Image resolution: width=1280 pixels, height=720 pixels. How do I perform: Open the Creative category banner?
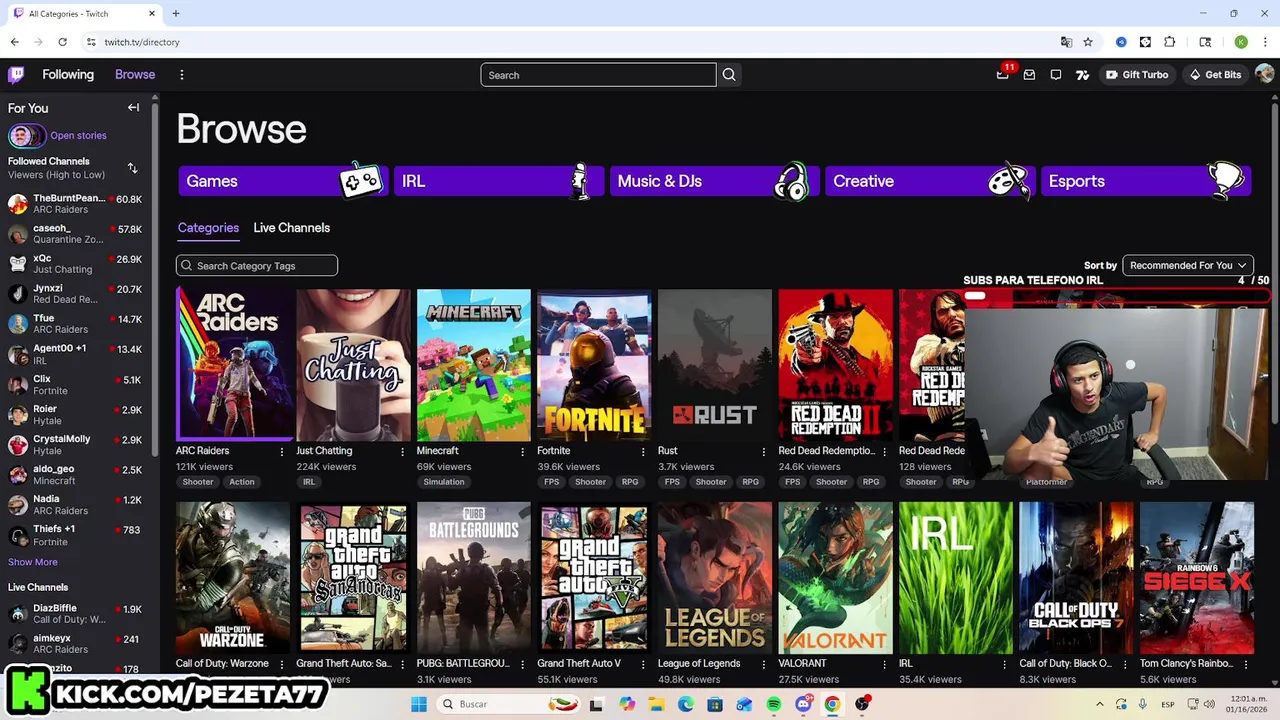(x=929, y=181)
